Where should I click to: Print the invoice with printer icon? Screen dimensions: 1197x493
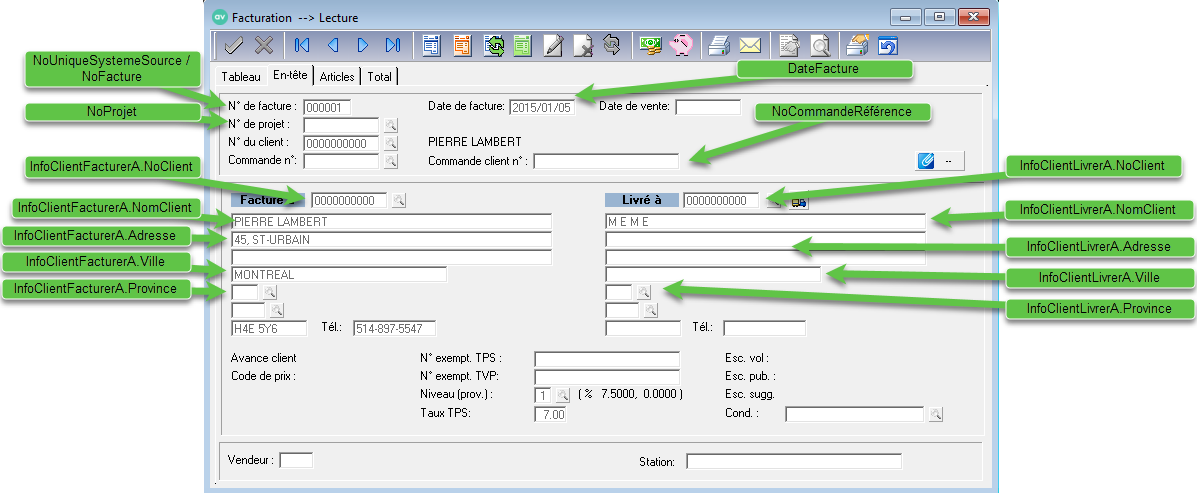pos(719,45)
